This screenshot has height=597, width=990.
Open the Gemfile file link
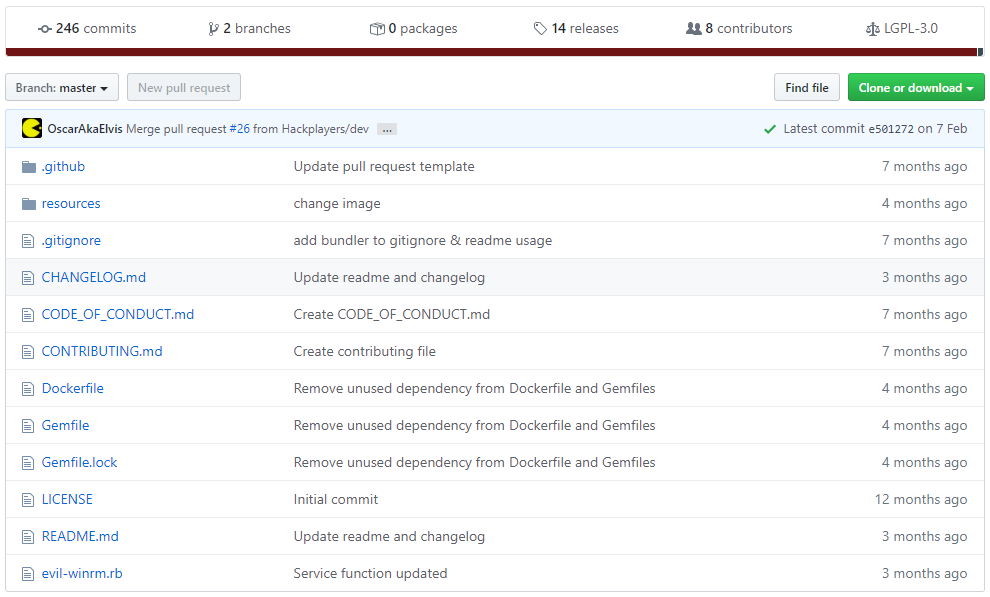click(x=65, y=426)
